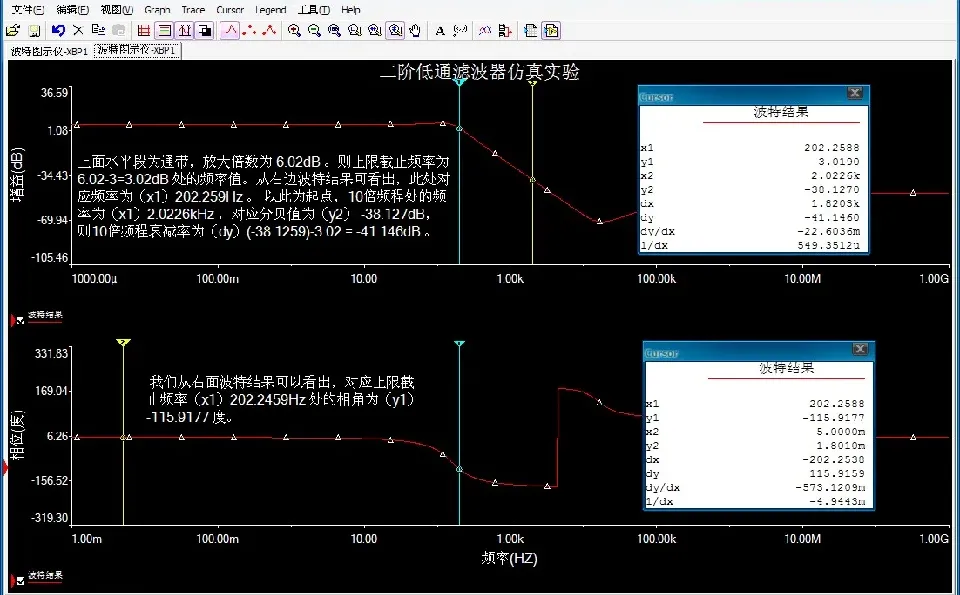Select the show lines only trace icon

click(230, 30)
